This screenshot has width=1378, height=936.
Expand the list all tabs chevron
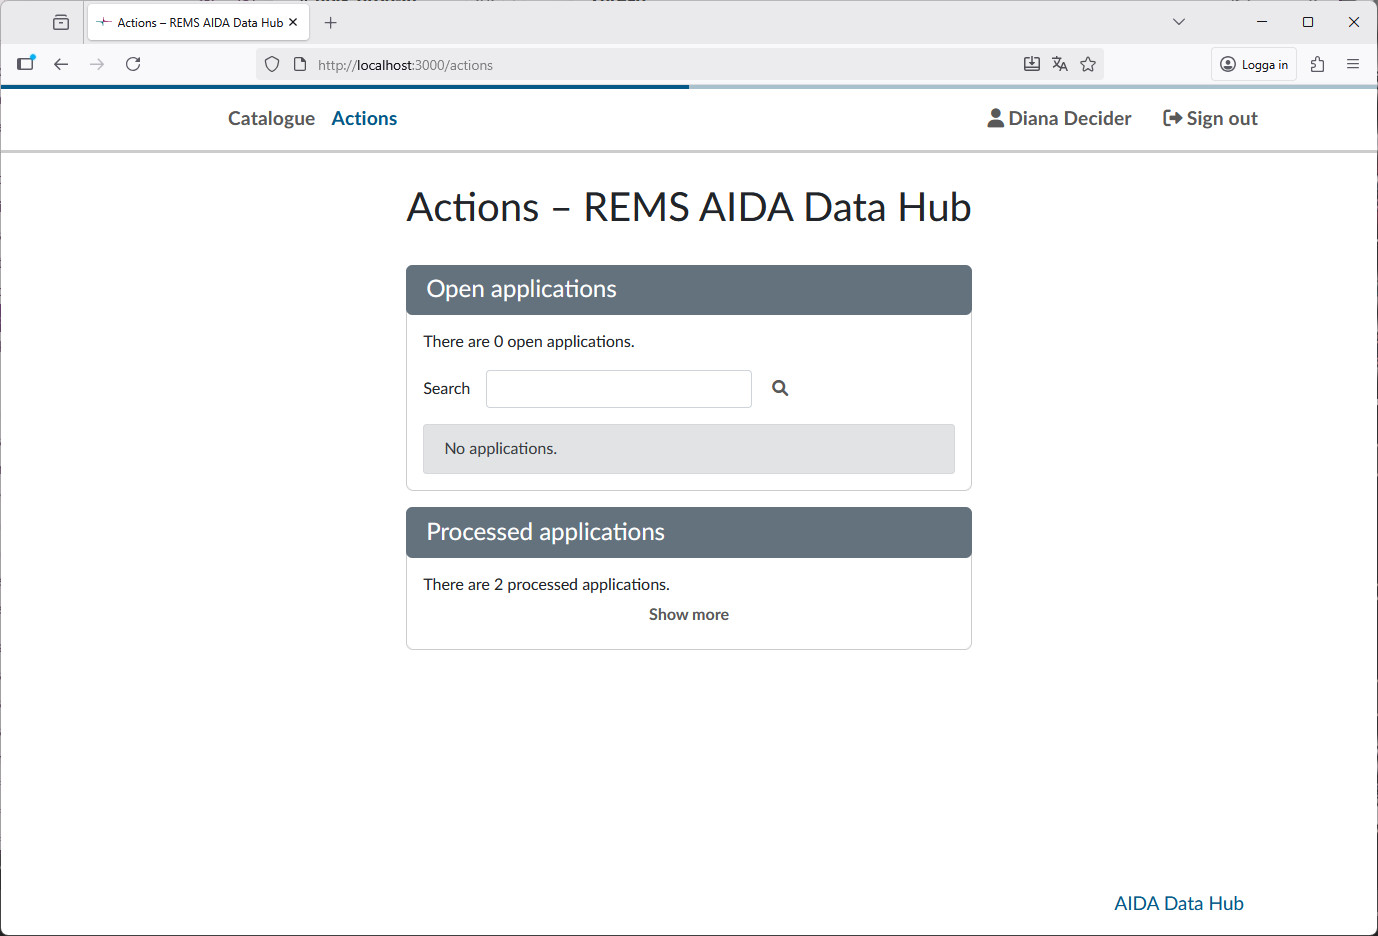[1178, 21]
